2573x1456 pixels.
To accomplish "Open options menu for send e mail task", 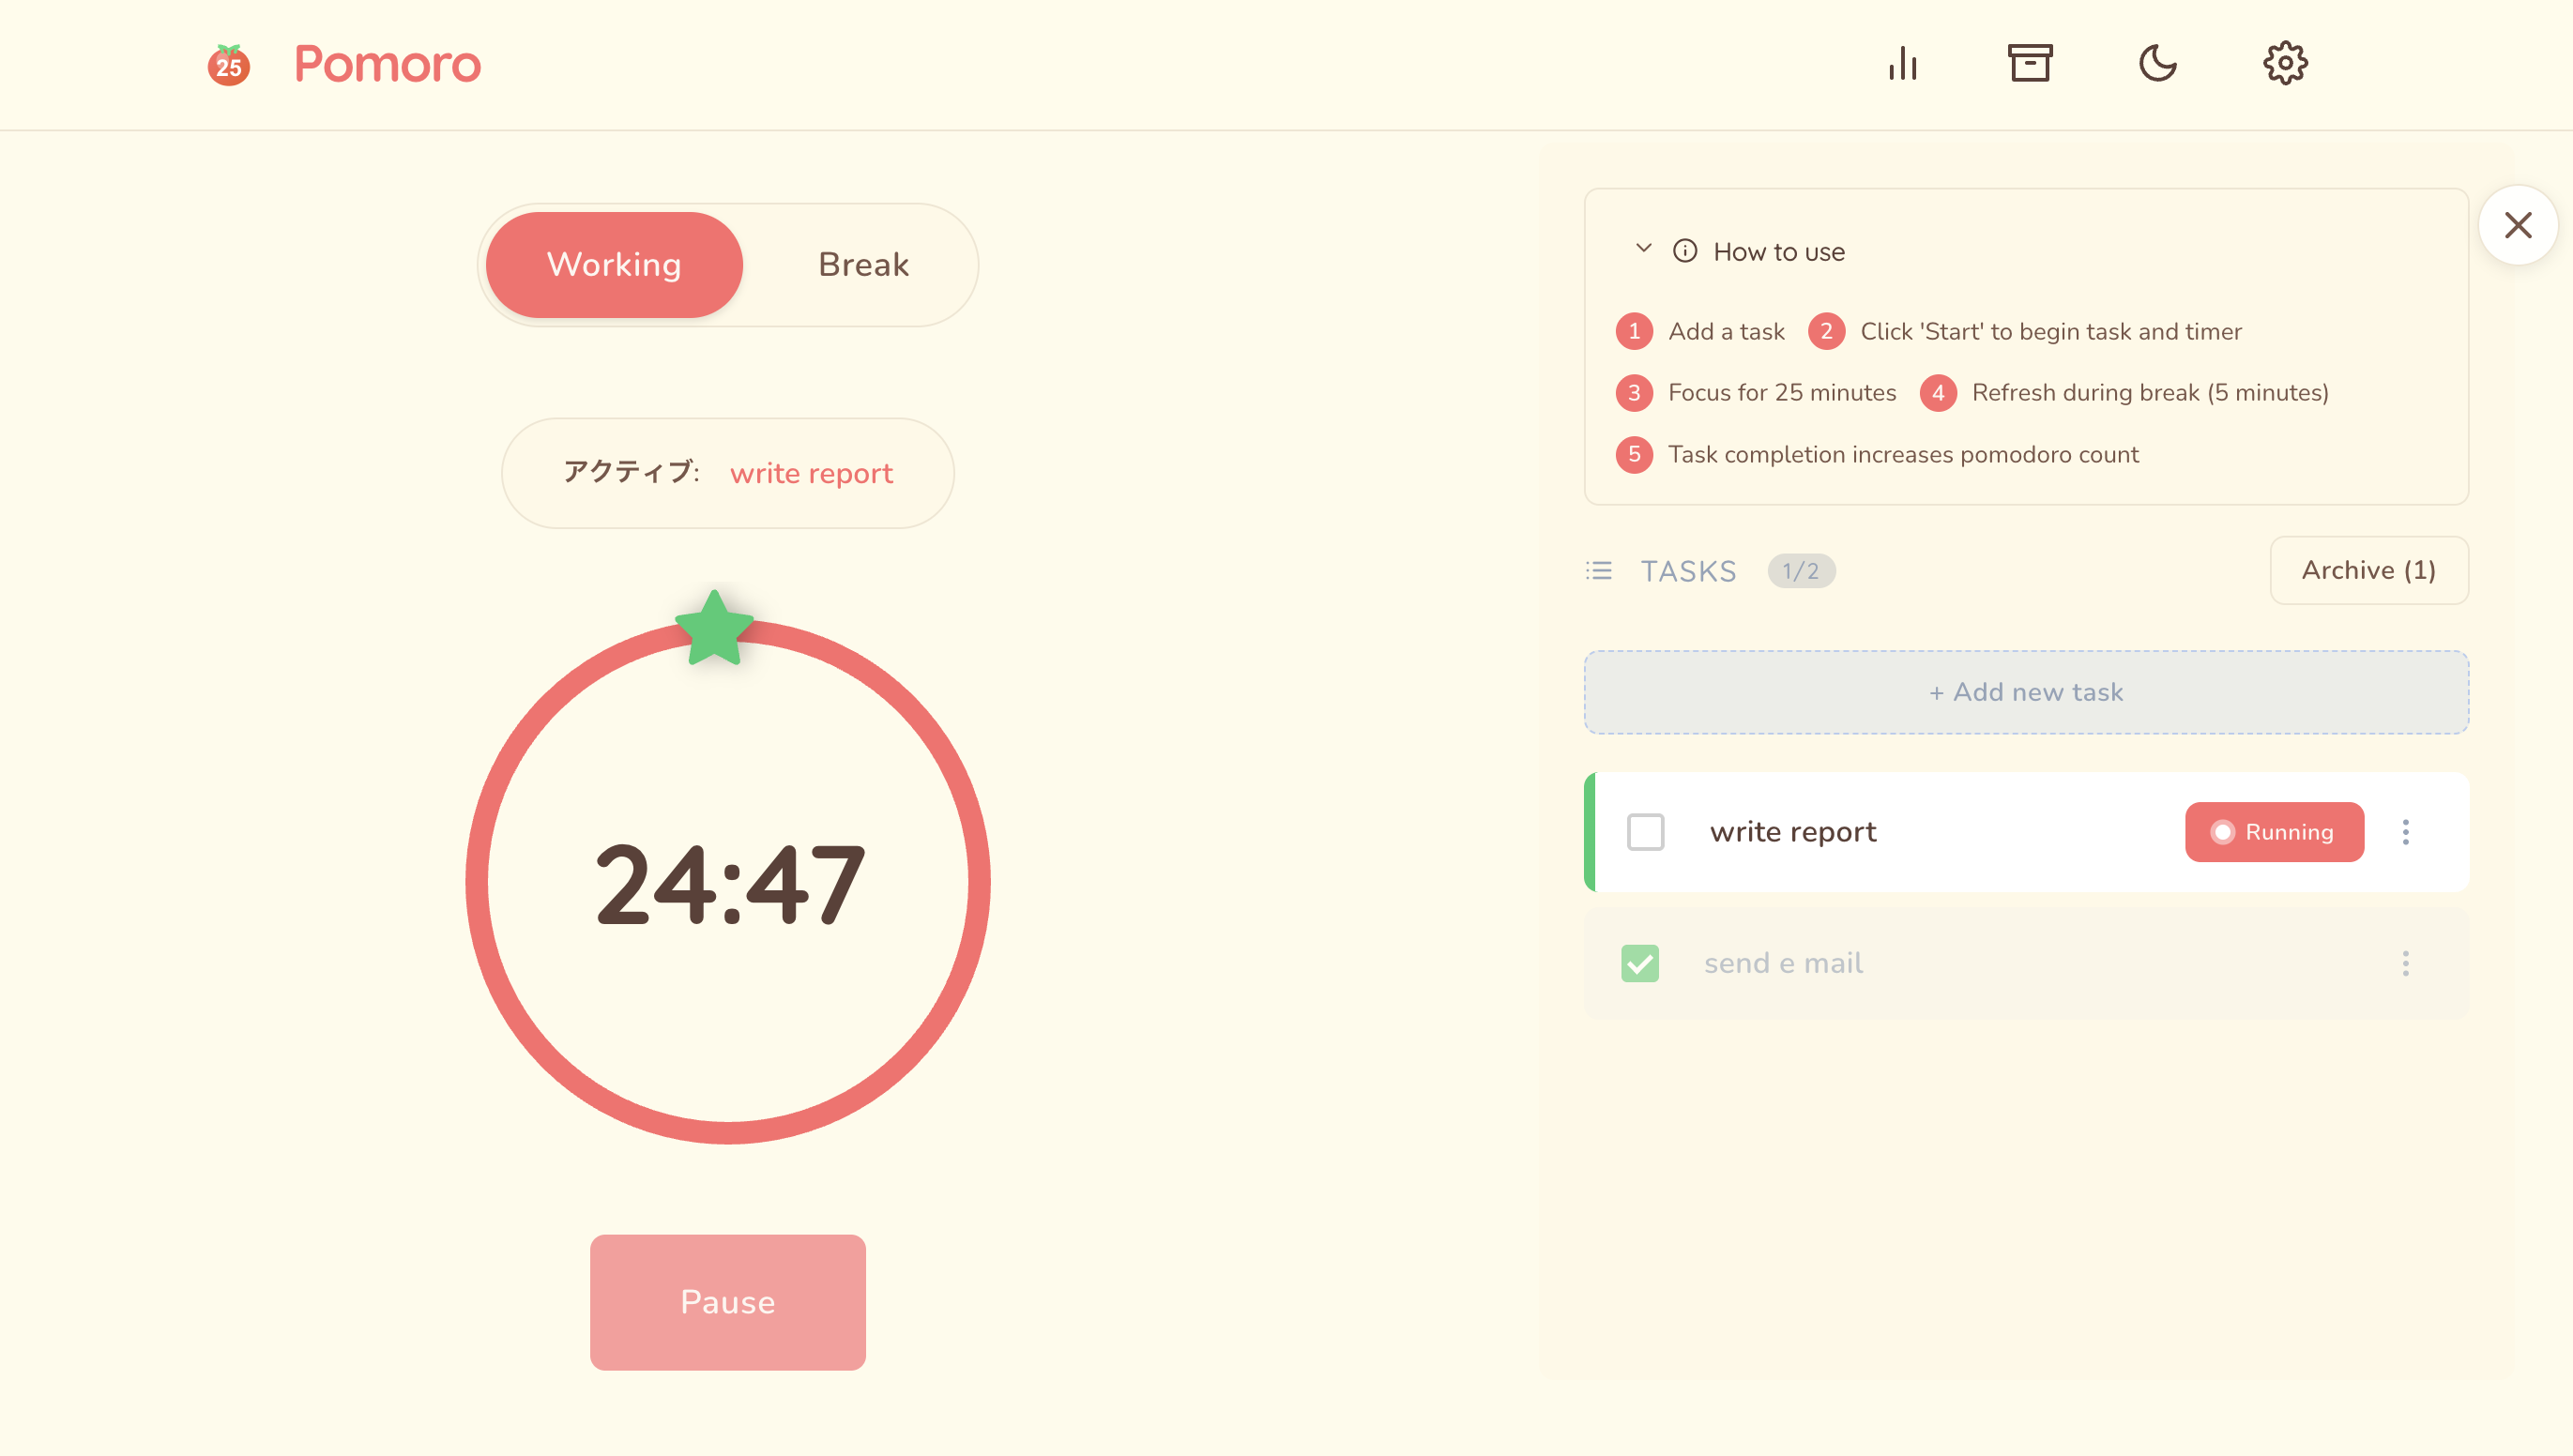I will [2406, 962].
